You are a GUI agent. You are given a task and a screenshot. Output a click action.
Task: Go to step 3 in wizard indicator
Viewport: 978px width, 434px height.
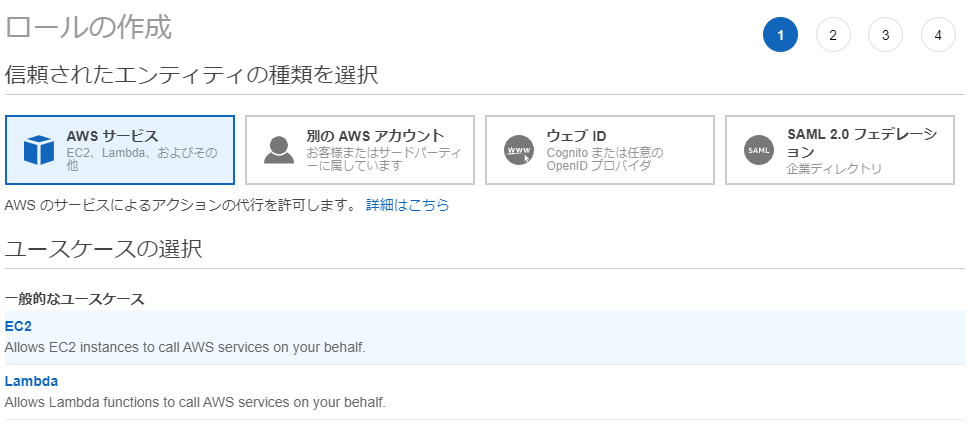885,35
